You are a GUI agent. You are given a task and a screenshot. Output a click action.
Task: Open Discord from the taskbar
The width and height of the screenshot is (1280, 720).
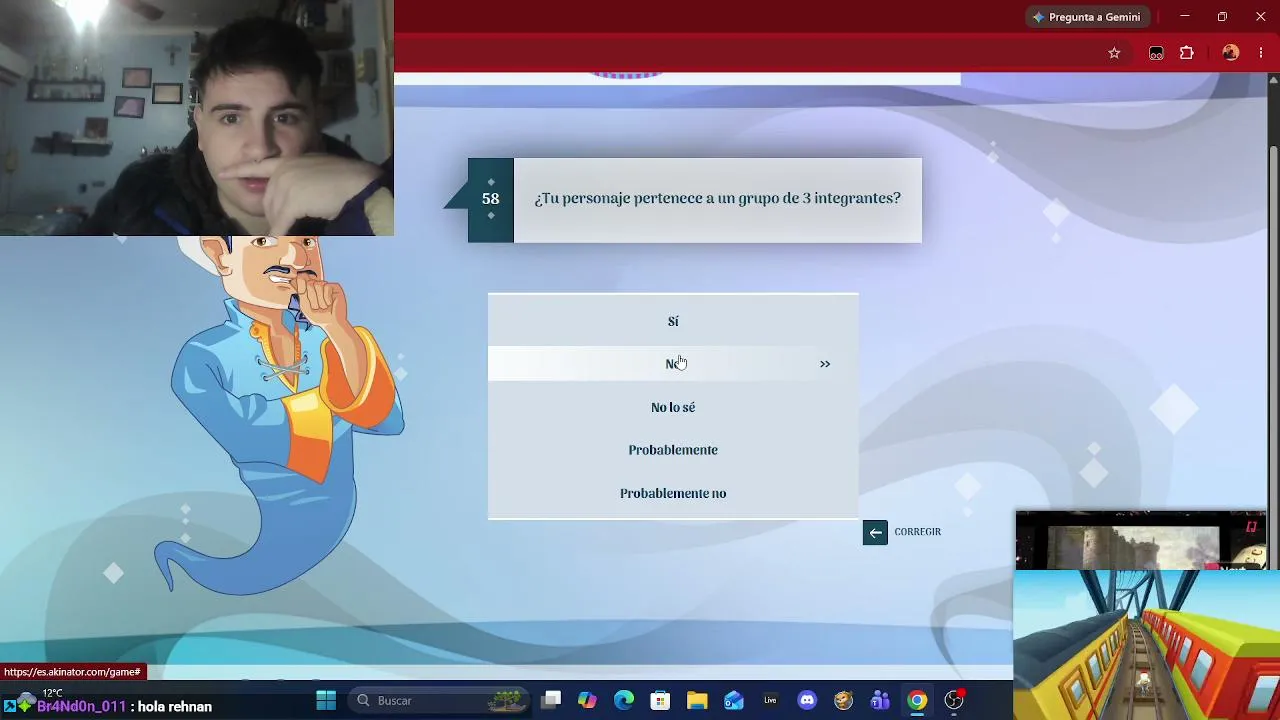click(x=807, y=700)
